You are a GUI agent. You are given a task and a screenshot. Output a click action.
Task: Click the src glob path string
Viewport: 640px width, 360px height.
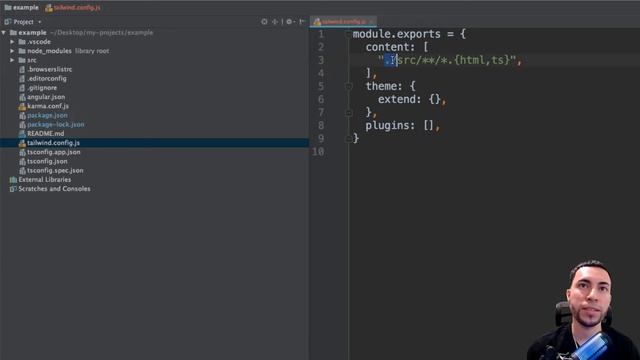point(447,60)
